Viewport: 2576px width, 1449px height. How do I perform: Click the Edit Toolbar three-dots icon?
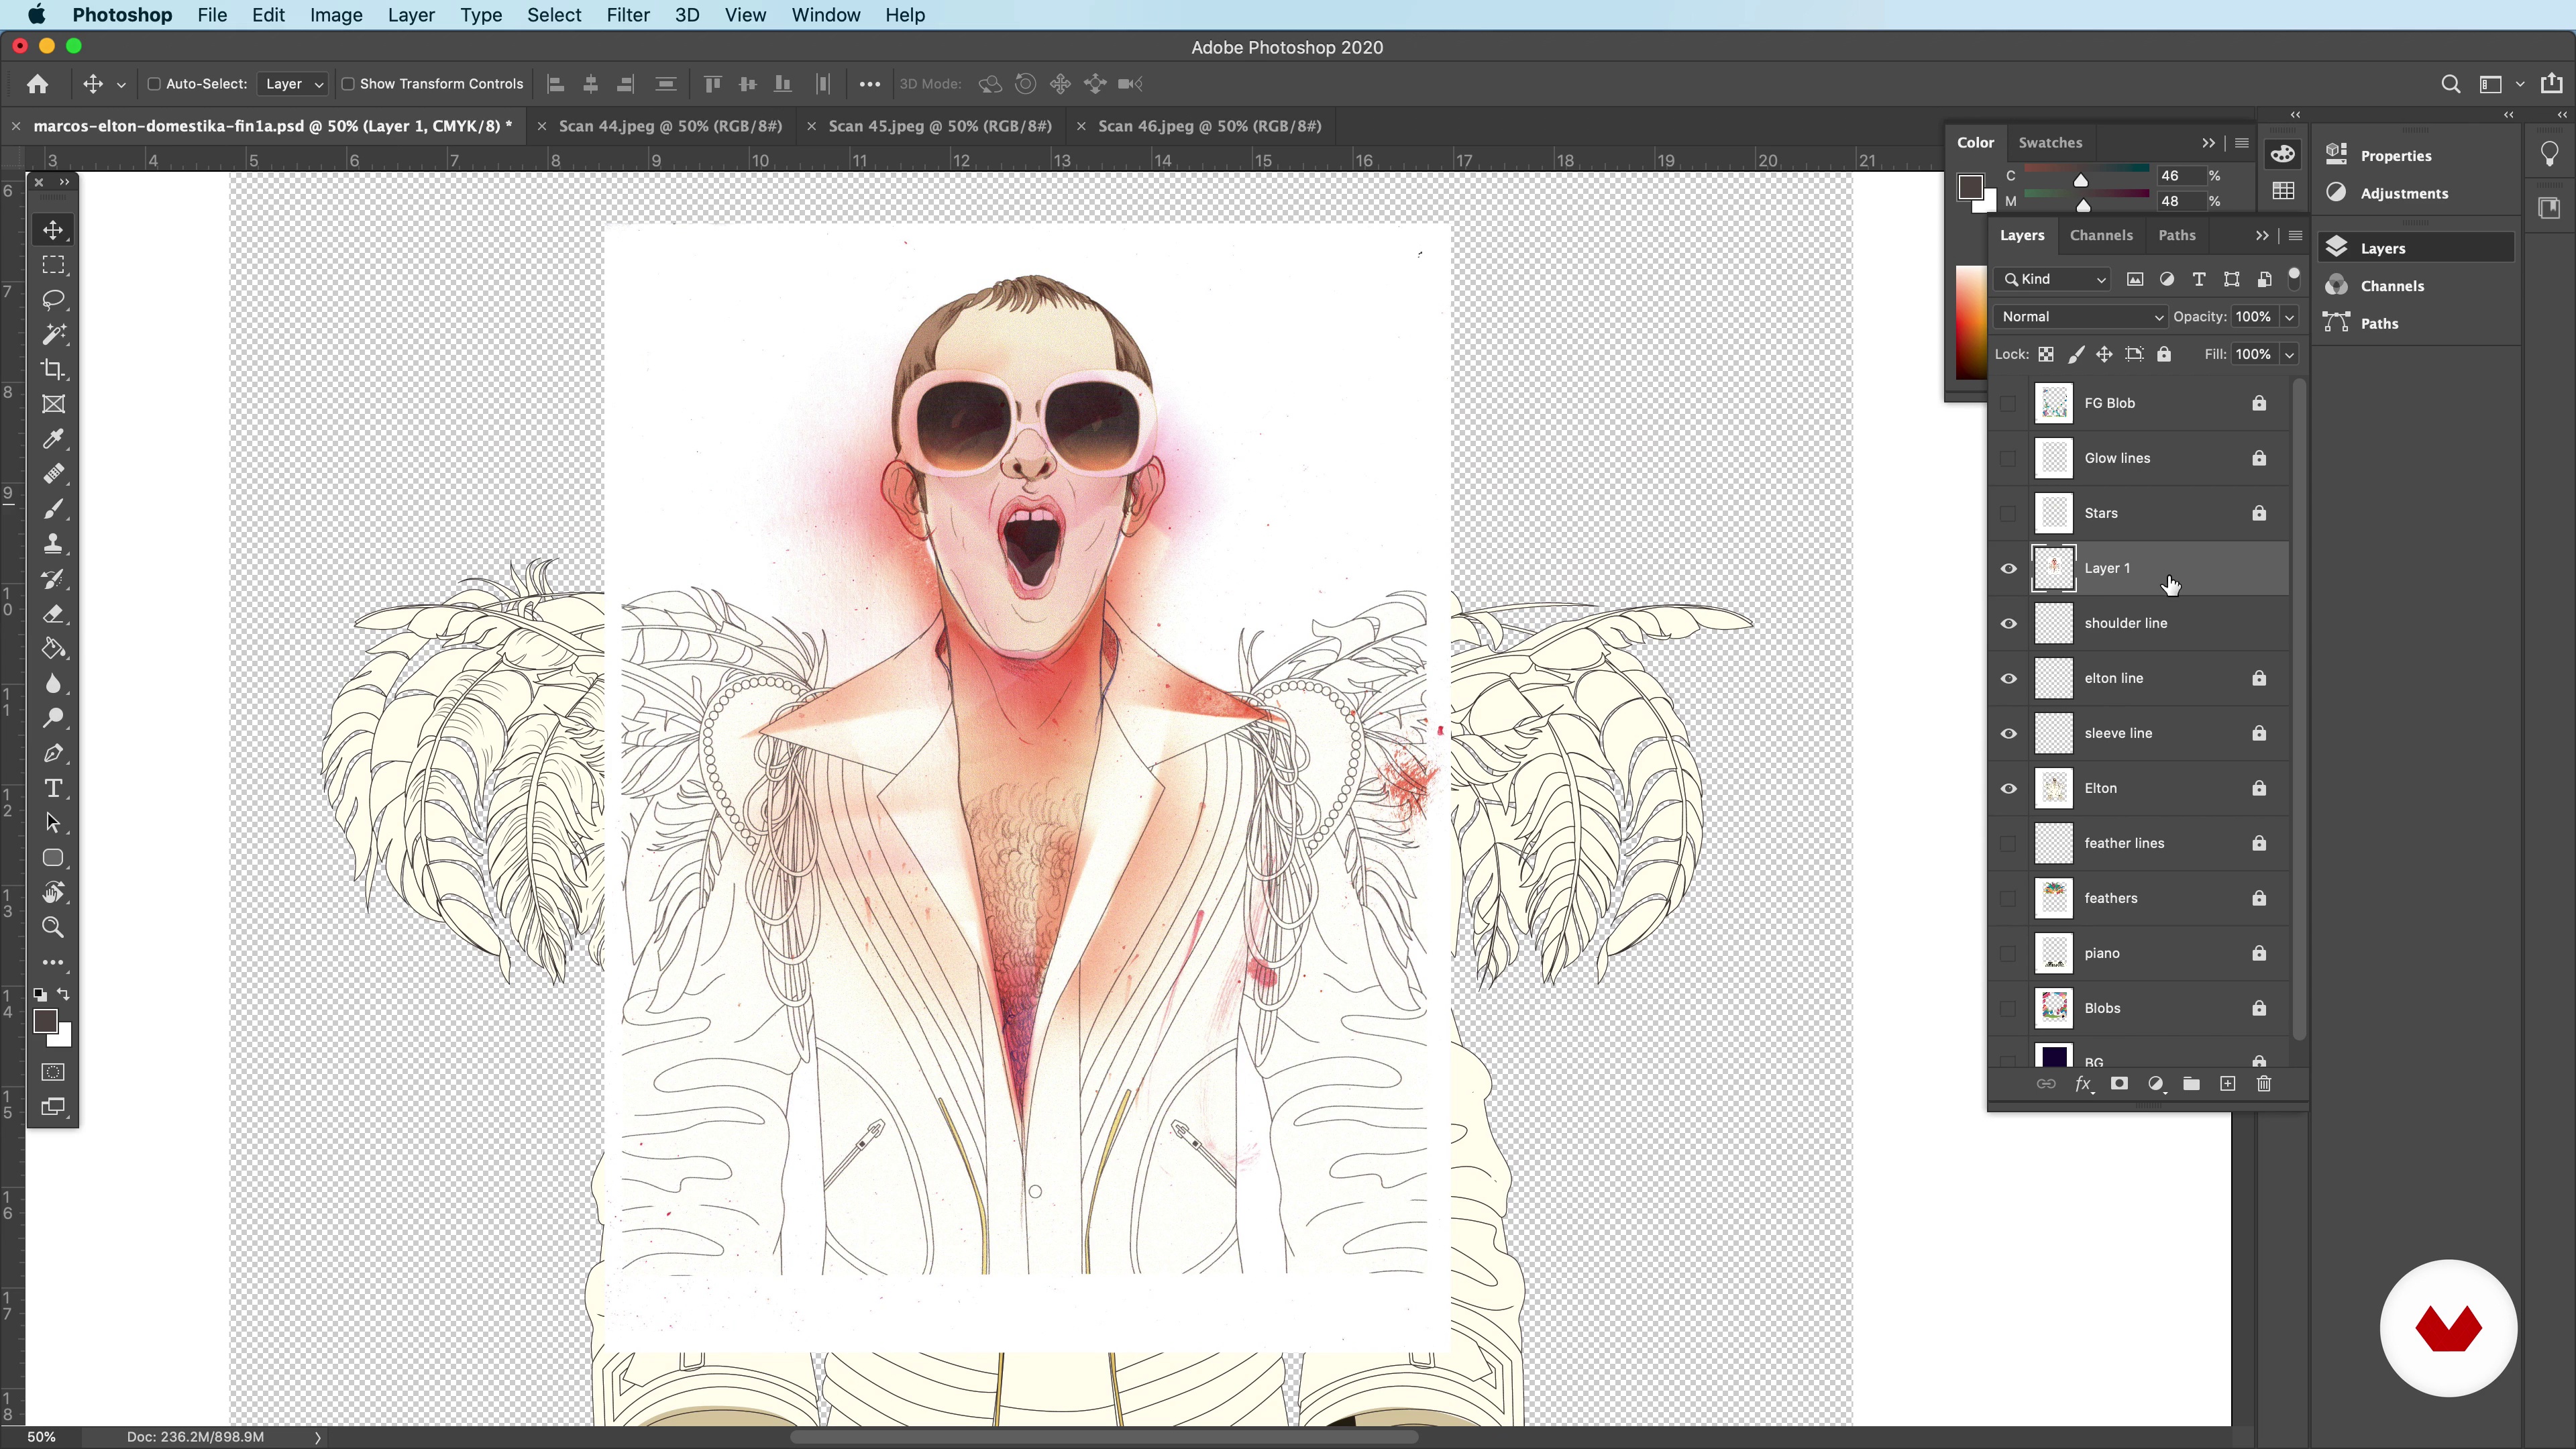(53, 962)
